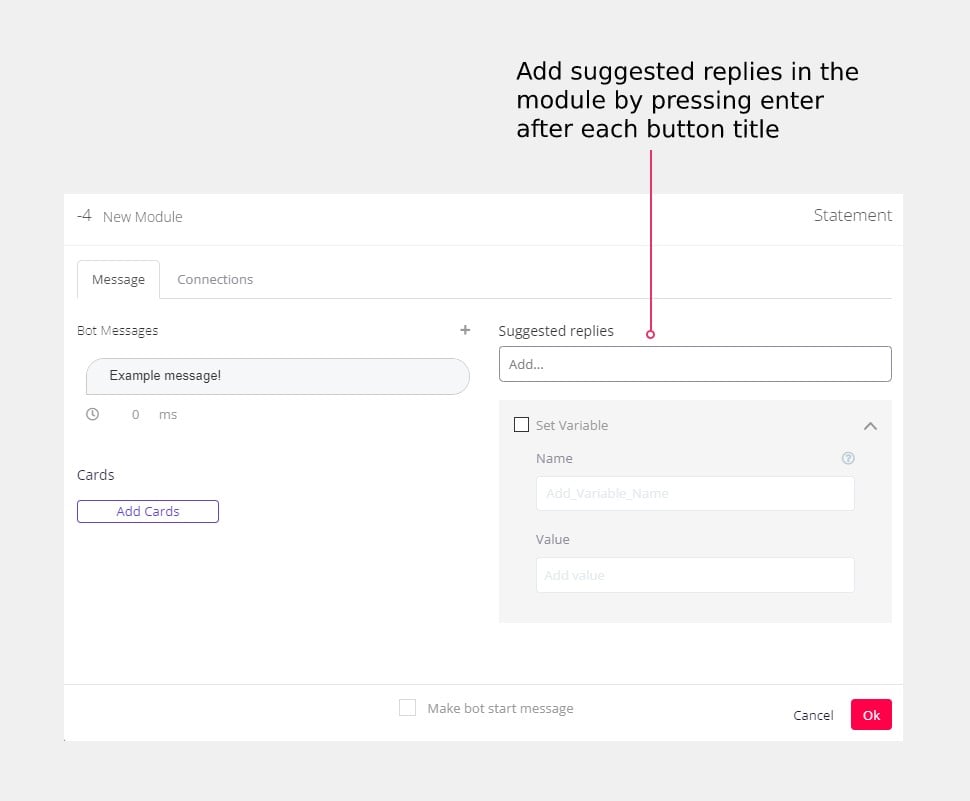Cancel the module edits
Viewport: 970px width, 801px height.
tap(812, 714)
